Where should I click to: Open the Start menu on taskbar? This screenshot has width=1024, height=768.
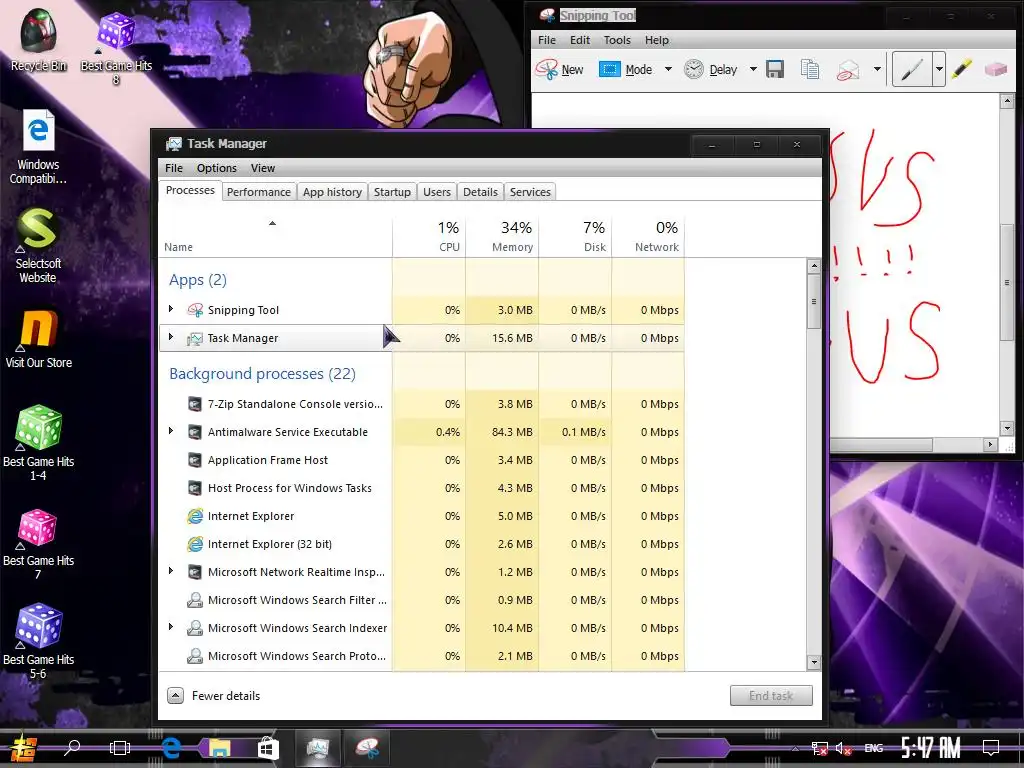tap(24, 748)
